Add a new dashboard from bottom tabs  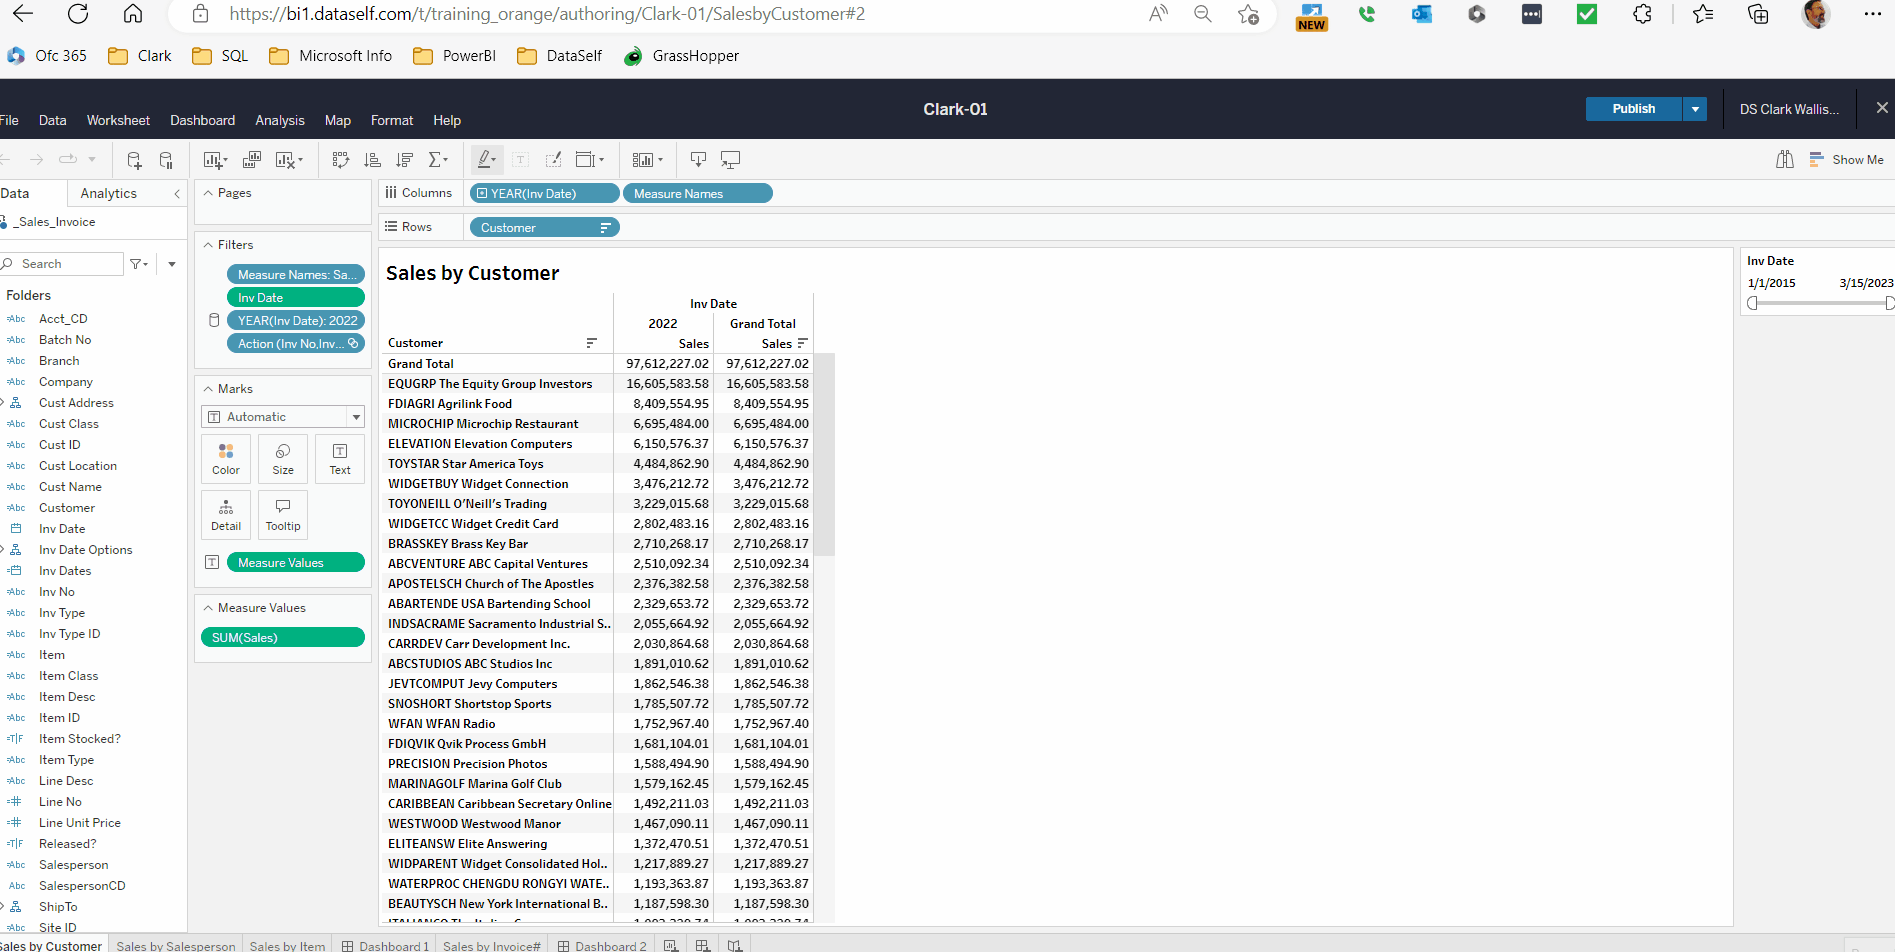pos(703,945)
